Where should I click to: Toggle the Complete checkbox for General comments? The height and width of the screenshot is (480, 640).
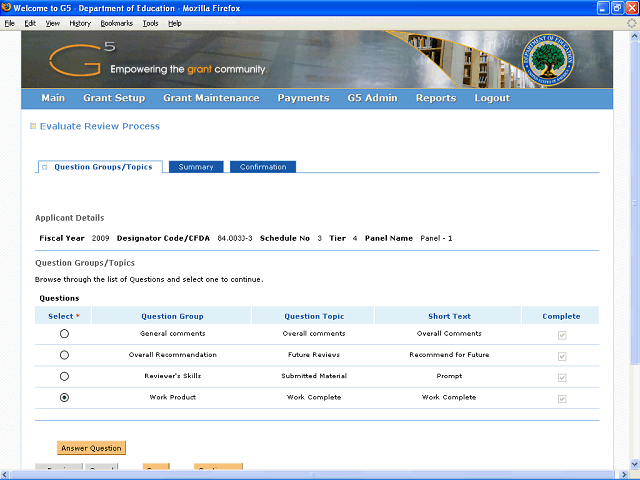point(561,334)
